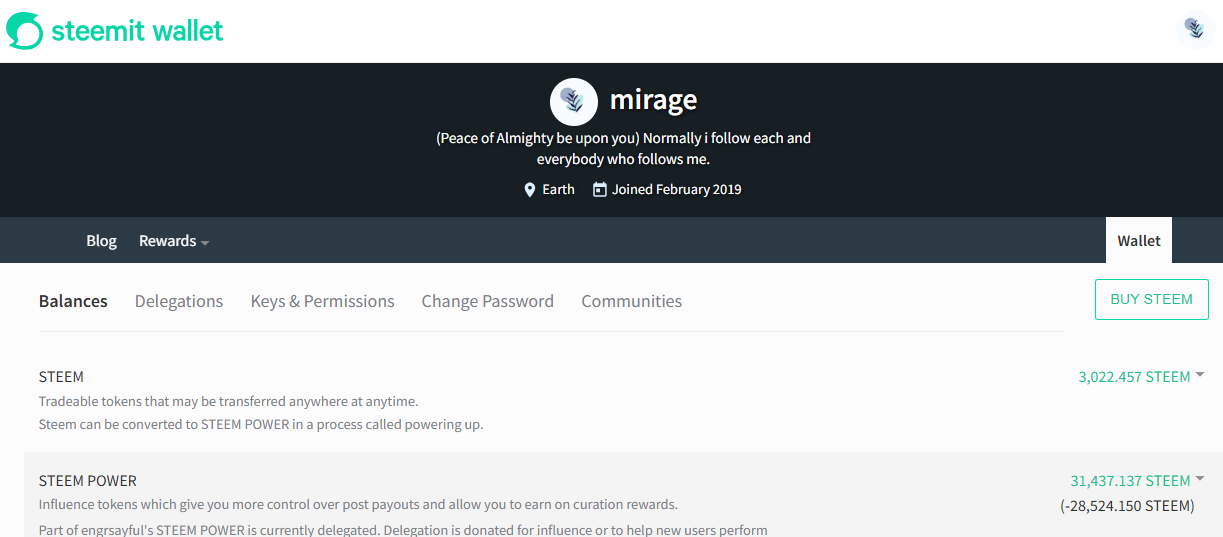This screenshot has width=1223, height=537.
Task: Click the STEEM POWER section heading
Action: point(88,481)
